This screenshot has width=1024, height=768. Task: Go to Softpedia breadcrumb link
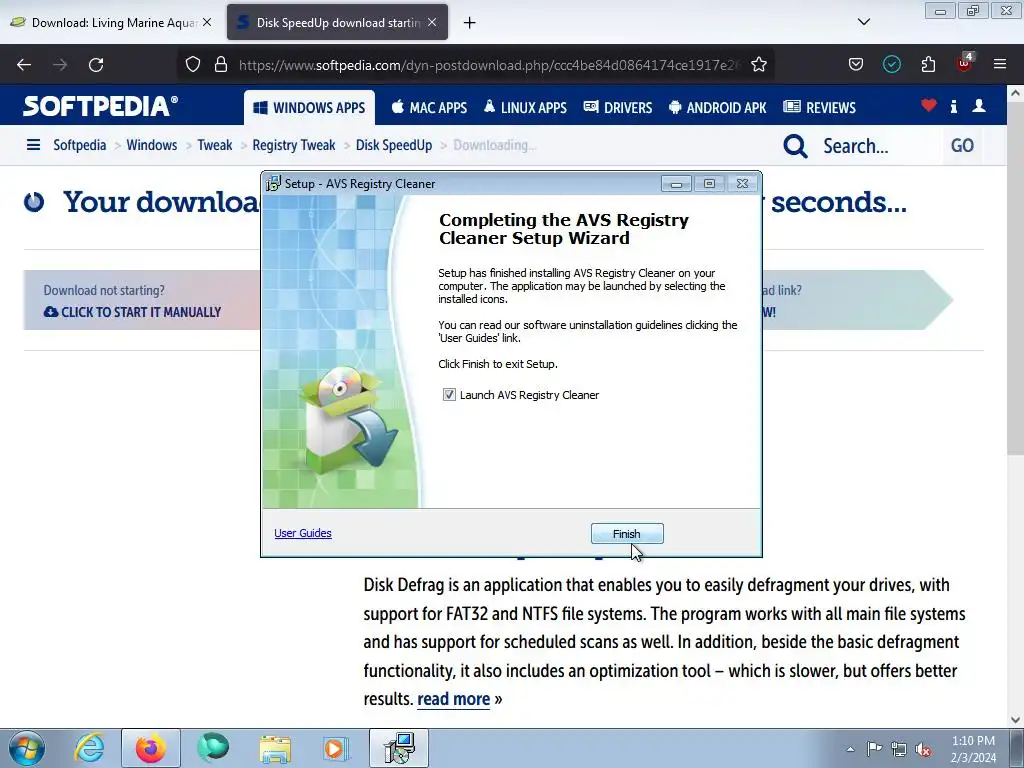pos(80,145)
